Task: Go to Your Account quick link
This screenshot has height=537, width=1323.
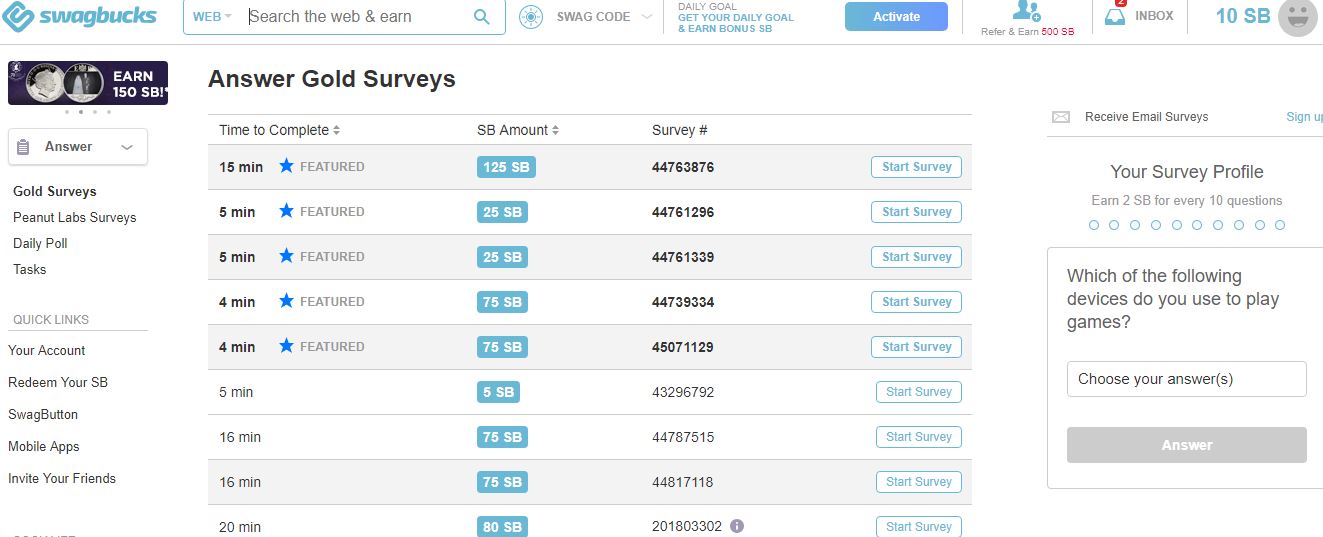Action: click(x=47, y=350)
